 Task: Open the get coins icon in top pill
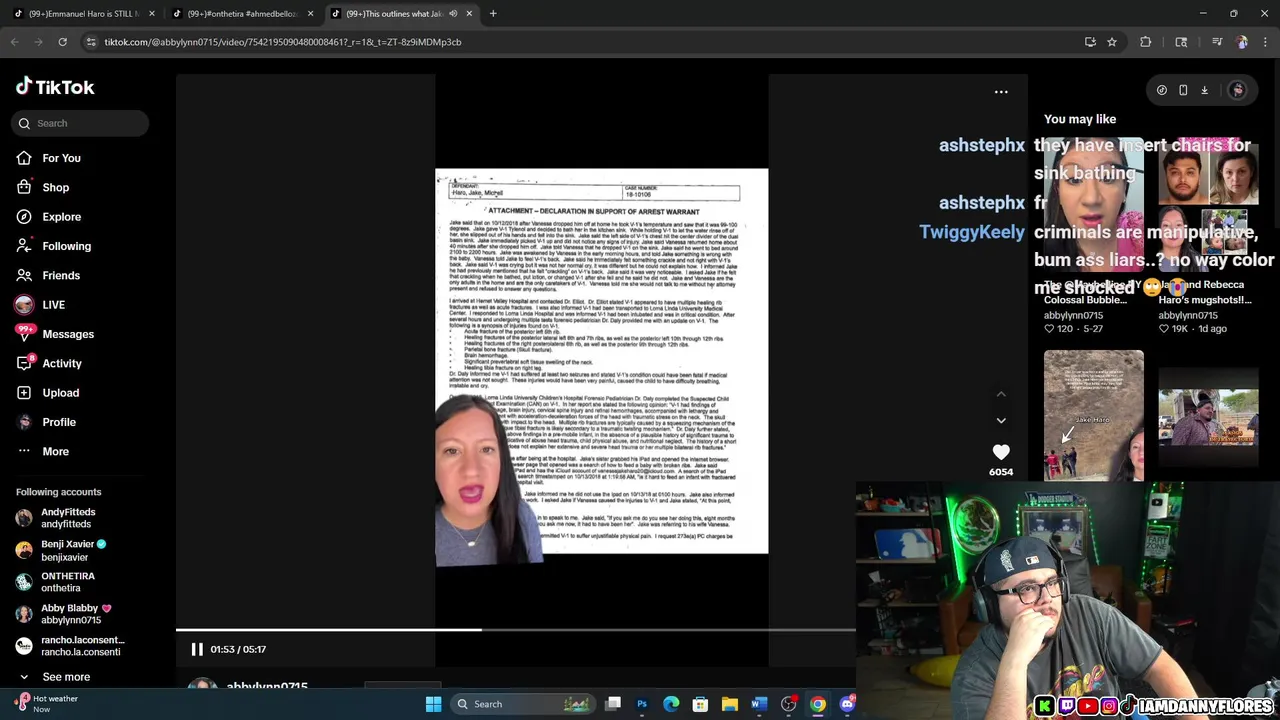pyautogui.click(x=1162, y=90)
